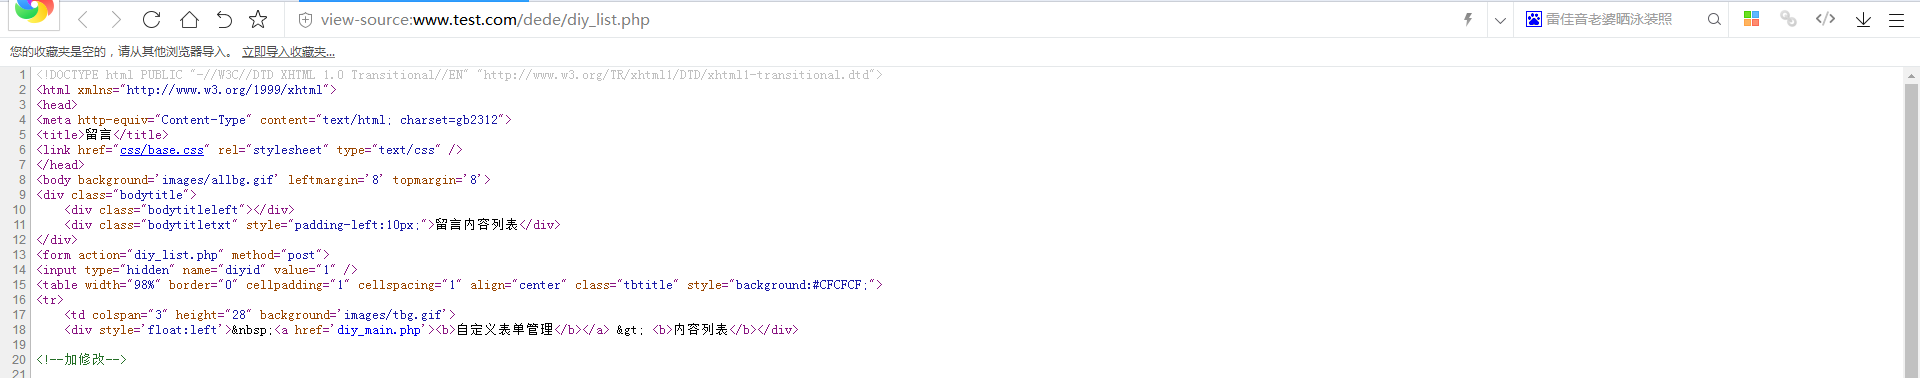Go forward to next page
1920x378 pixels.
(116, 19)
